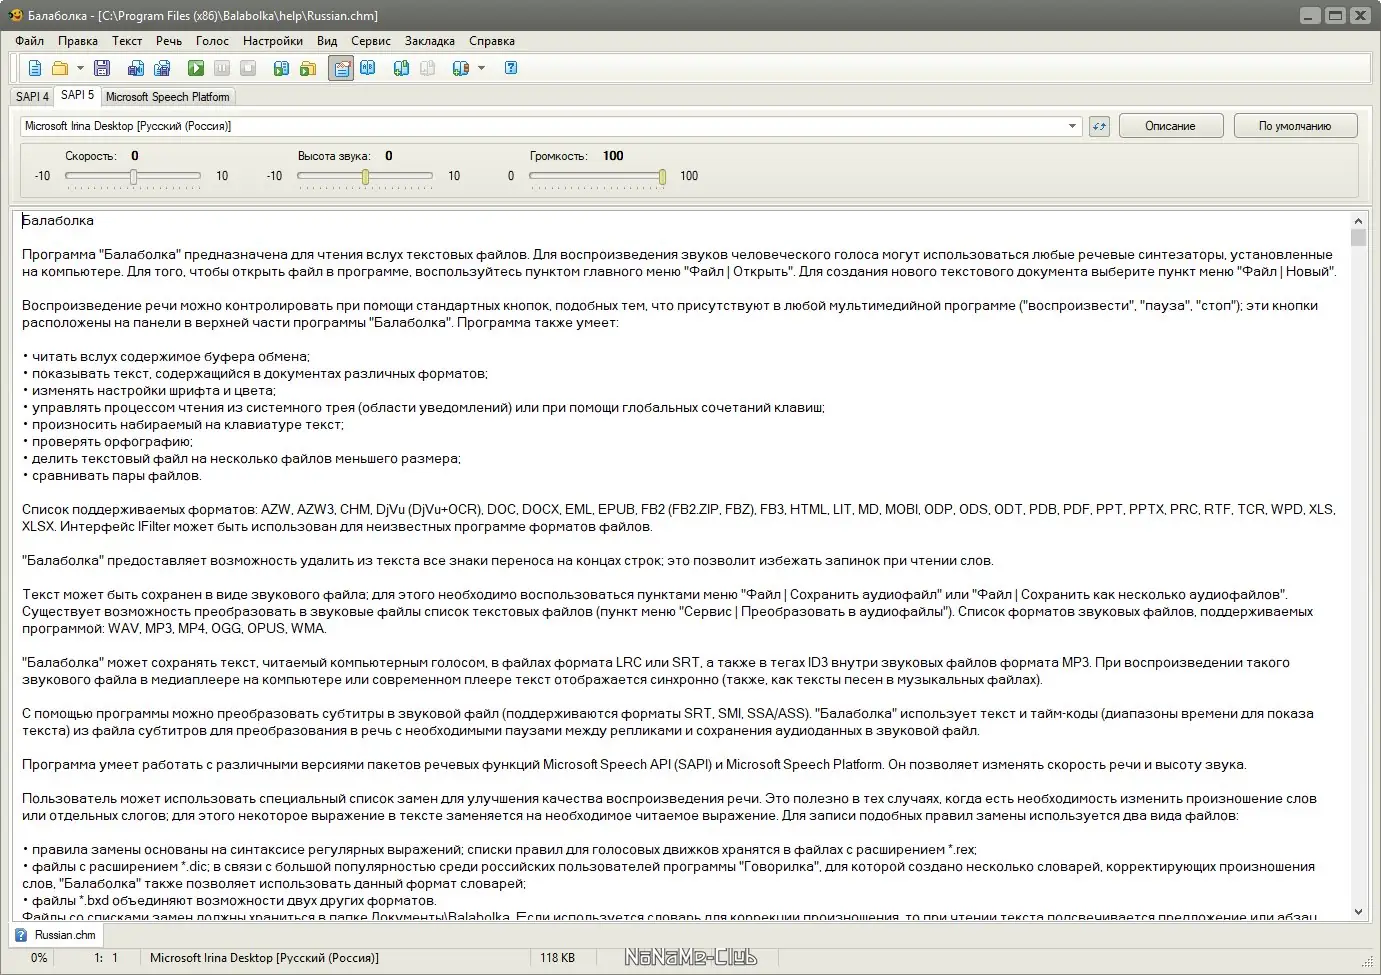
Task: Click the greyed Go to bookmark icon
Action: [x=427, y=68]
